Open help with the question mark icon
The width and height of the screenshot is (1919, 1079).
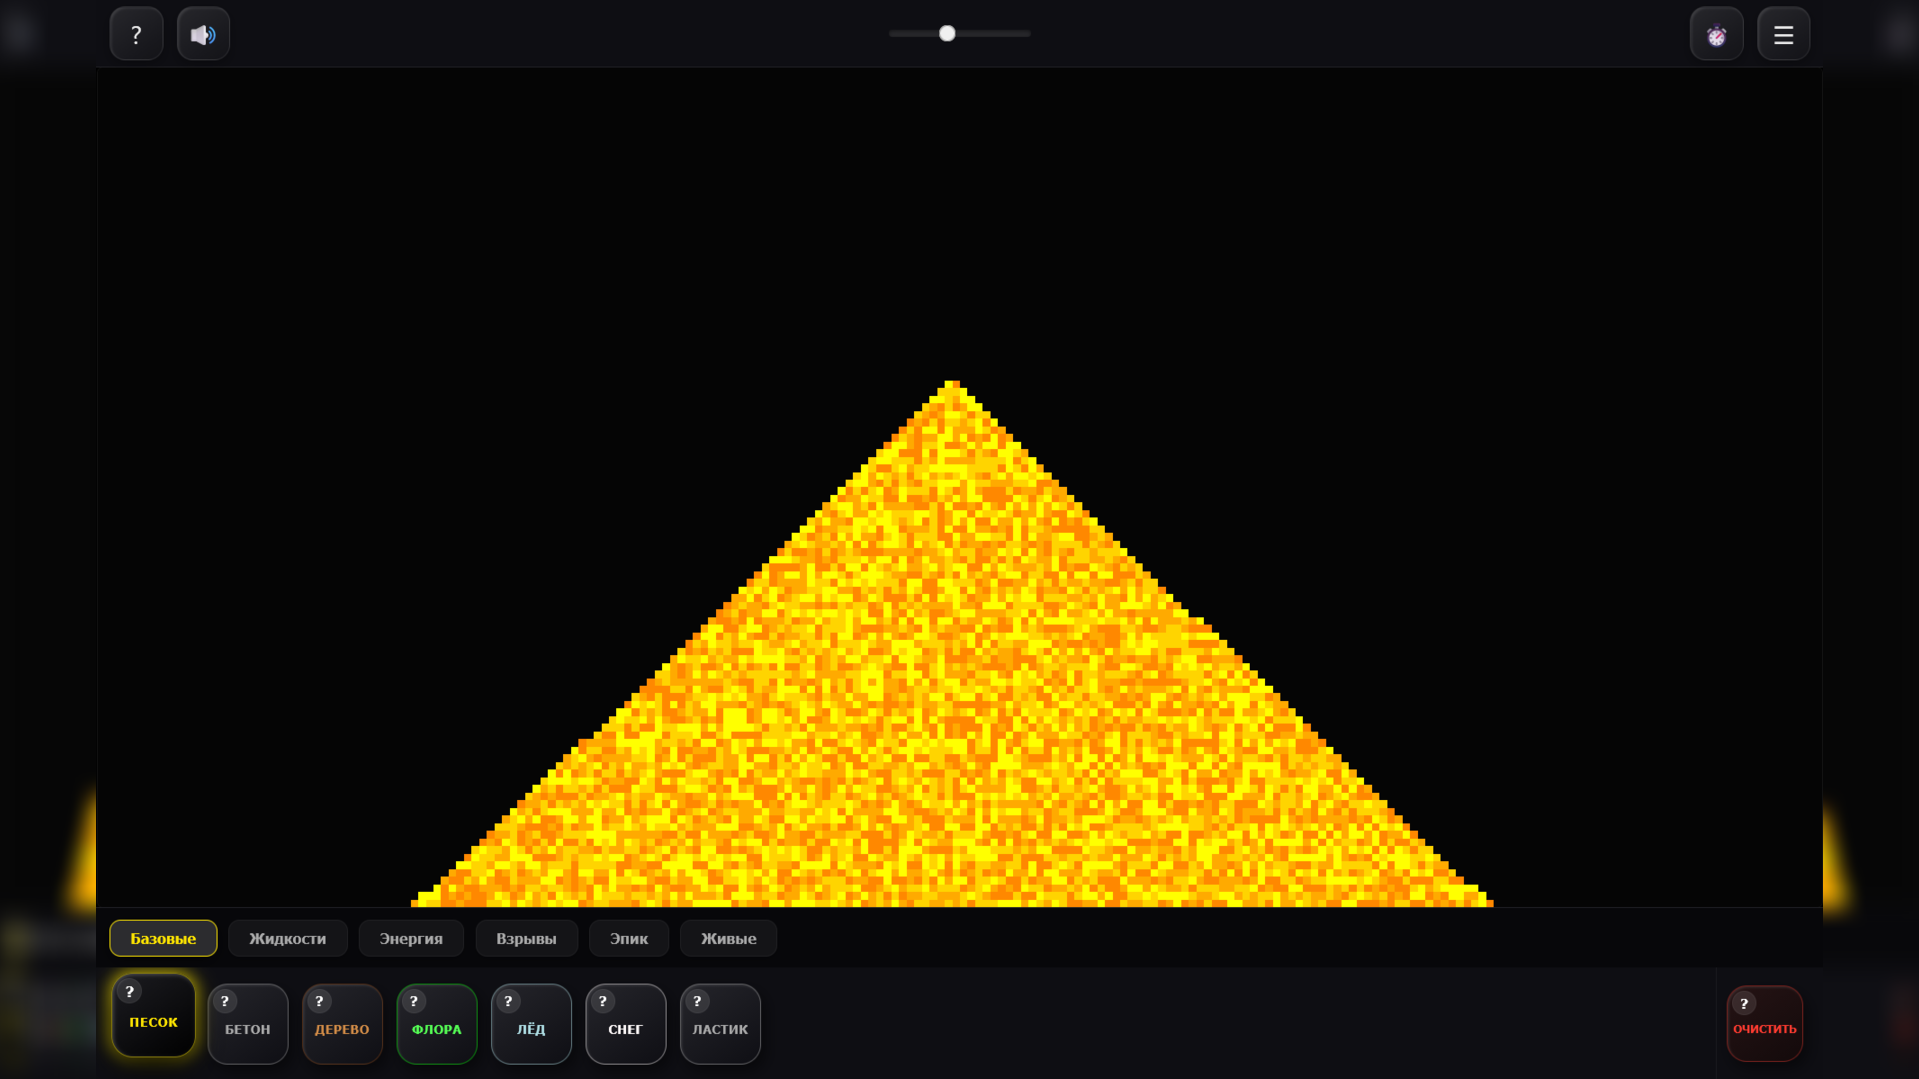pos(136,33)
